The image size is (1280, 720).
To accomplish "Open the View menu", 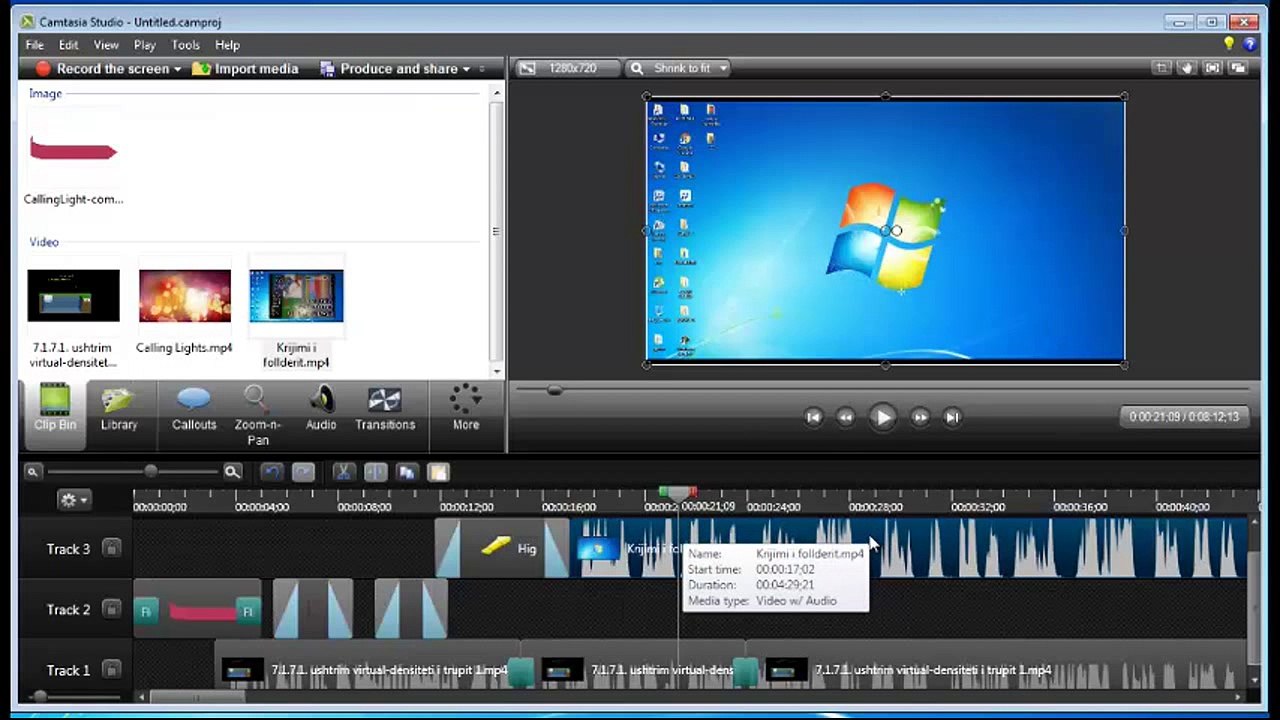I will (x=106, y=45).
